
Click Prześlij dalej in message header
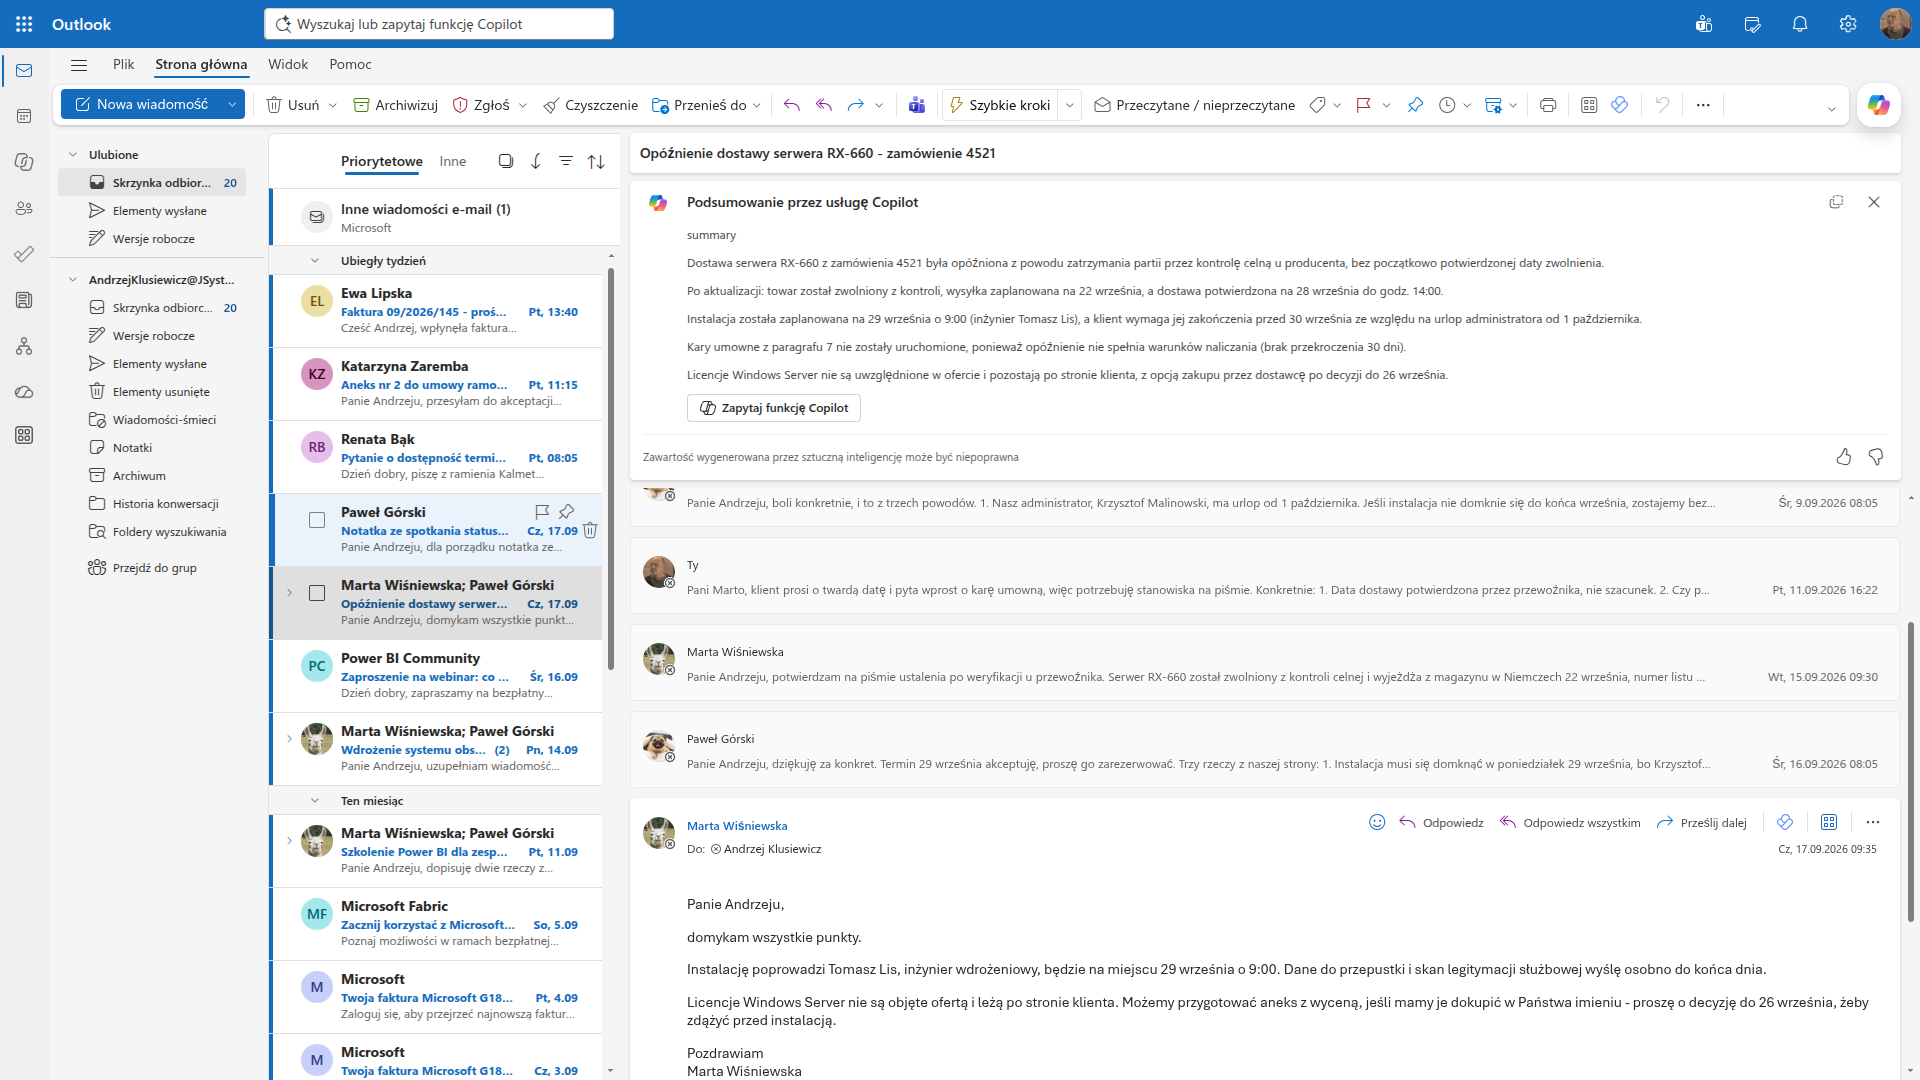point(1702,823)
